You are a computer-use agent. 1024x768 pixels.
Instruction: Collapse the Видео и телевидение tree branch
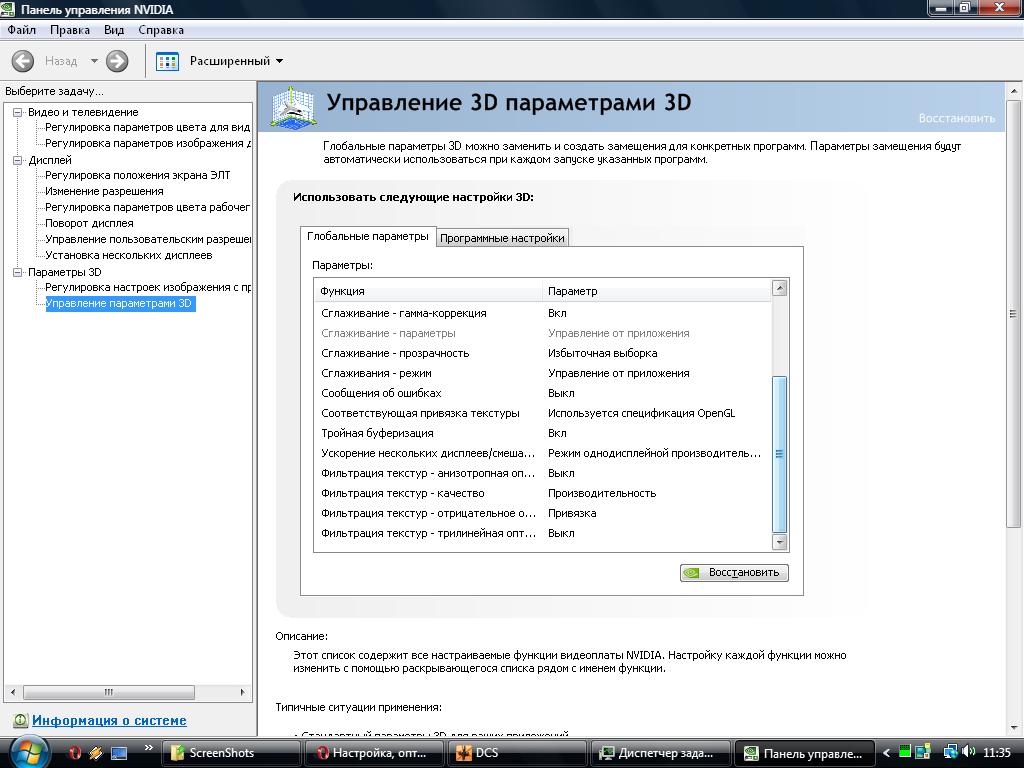18,112
